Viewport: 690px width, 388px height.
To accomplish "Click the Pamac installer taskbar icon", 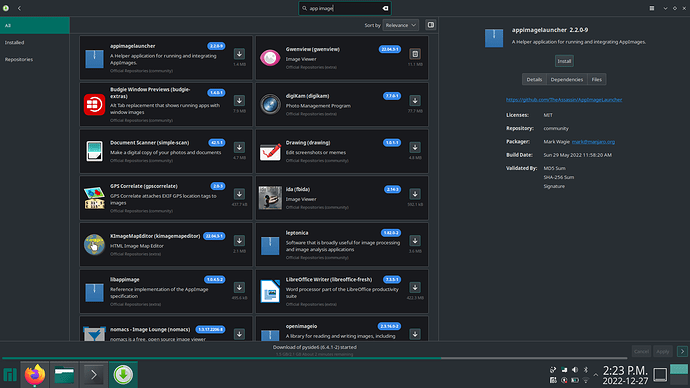I will (123, 375).
